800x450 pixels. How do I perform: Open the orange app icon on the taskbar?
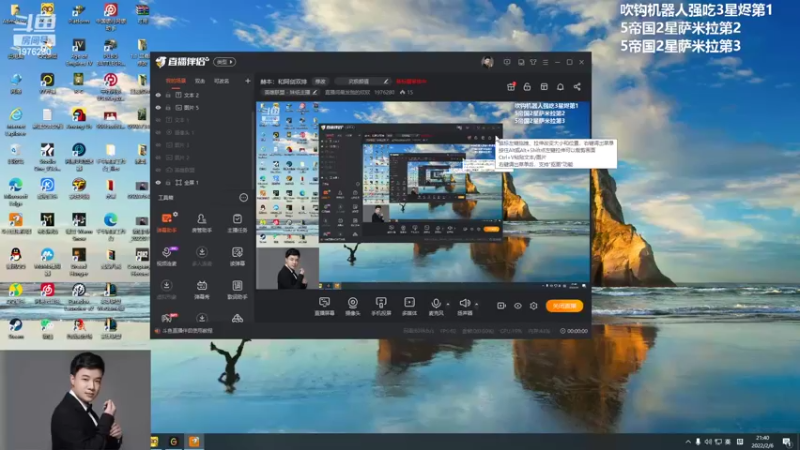[x=194, y=441]
